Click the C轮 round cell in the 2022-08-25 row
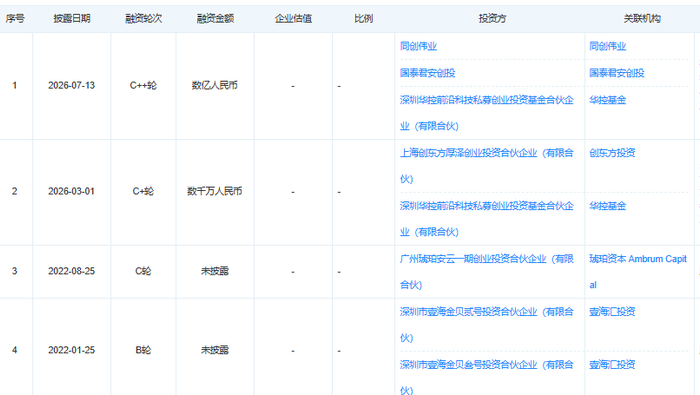 (x=143, y=271)
